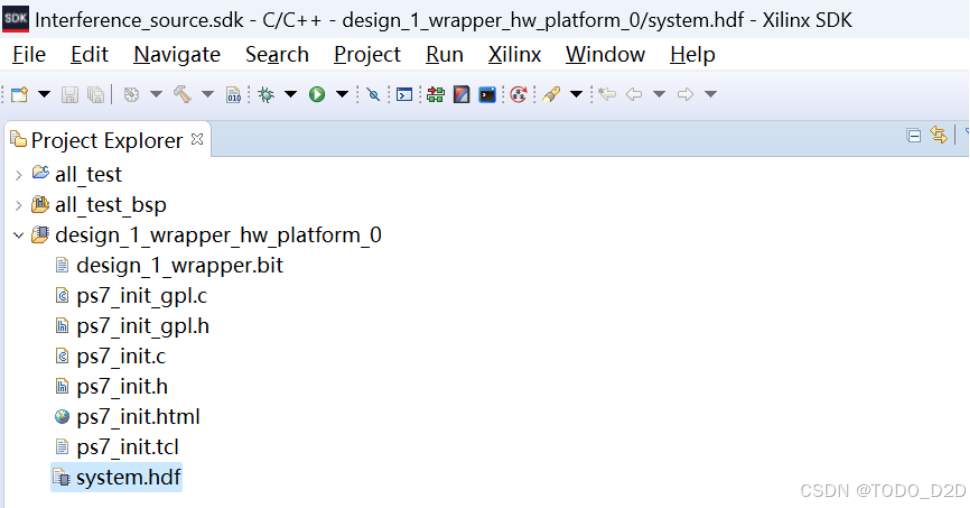This screenshot has width=970, height=508.
Task: Open the Navigate menu
Action: 177,54
